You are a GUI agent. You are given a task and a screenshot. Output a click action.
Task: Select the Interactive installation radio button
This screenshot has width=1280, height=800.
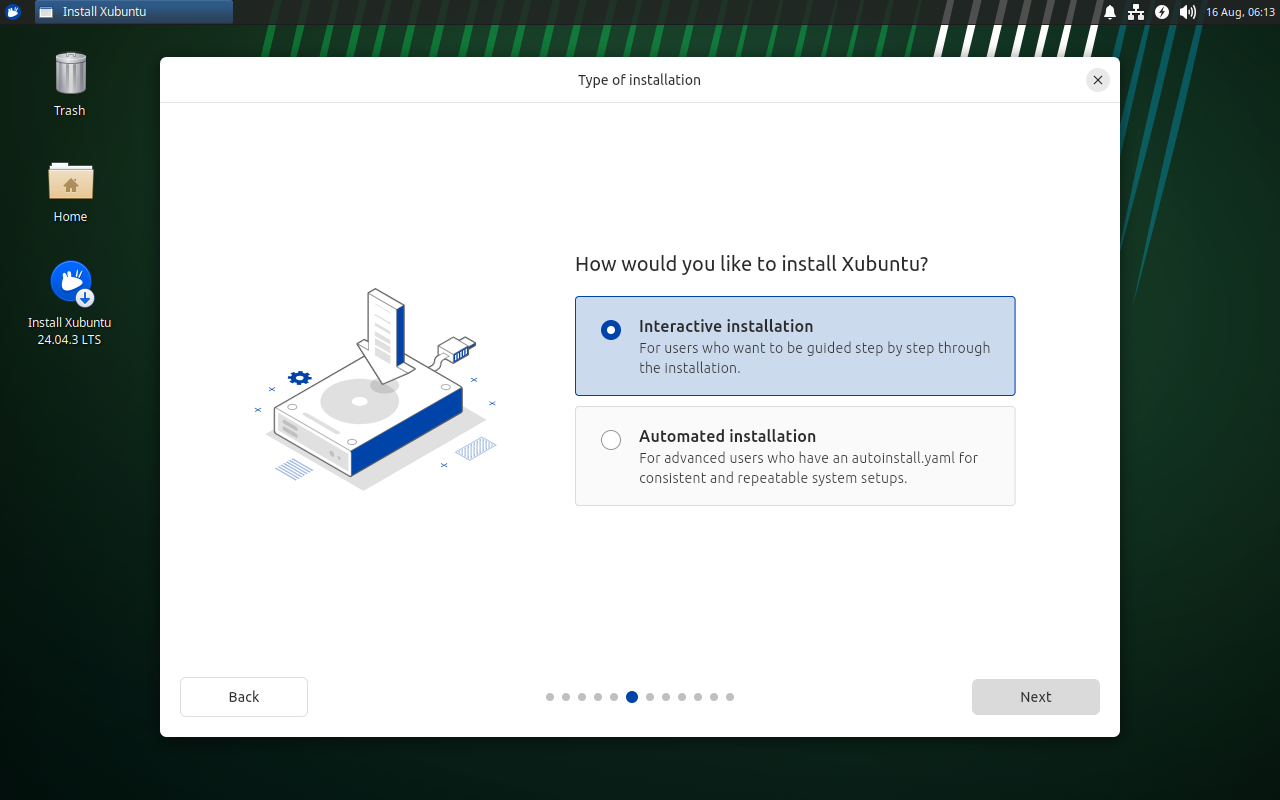point(611,330)
